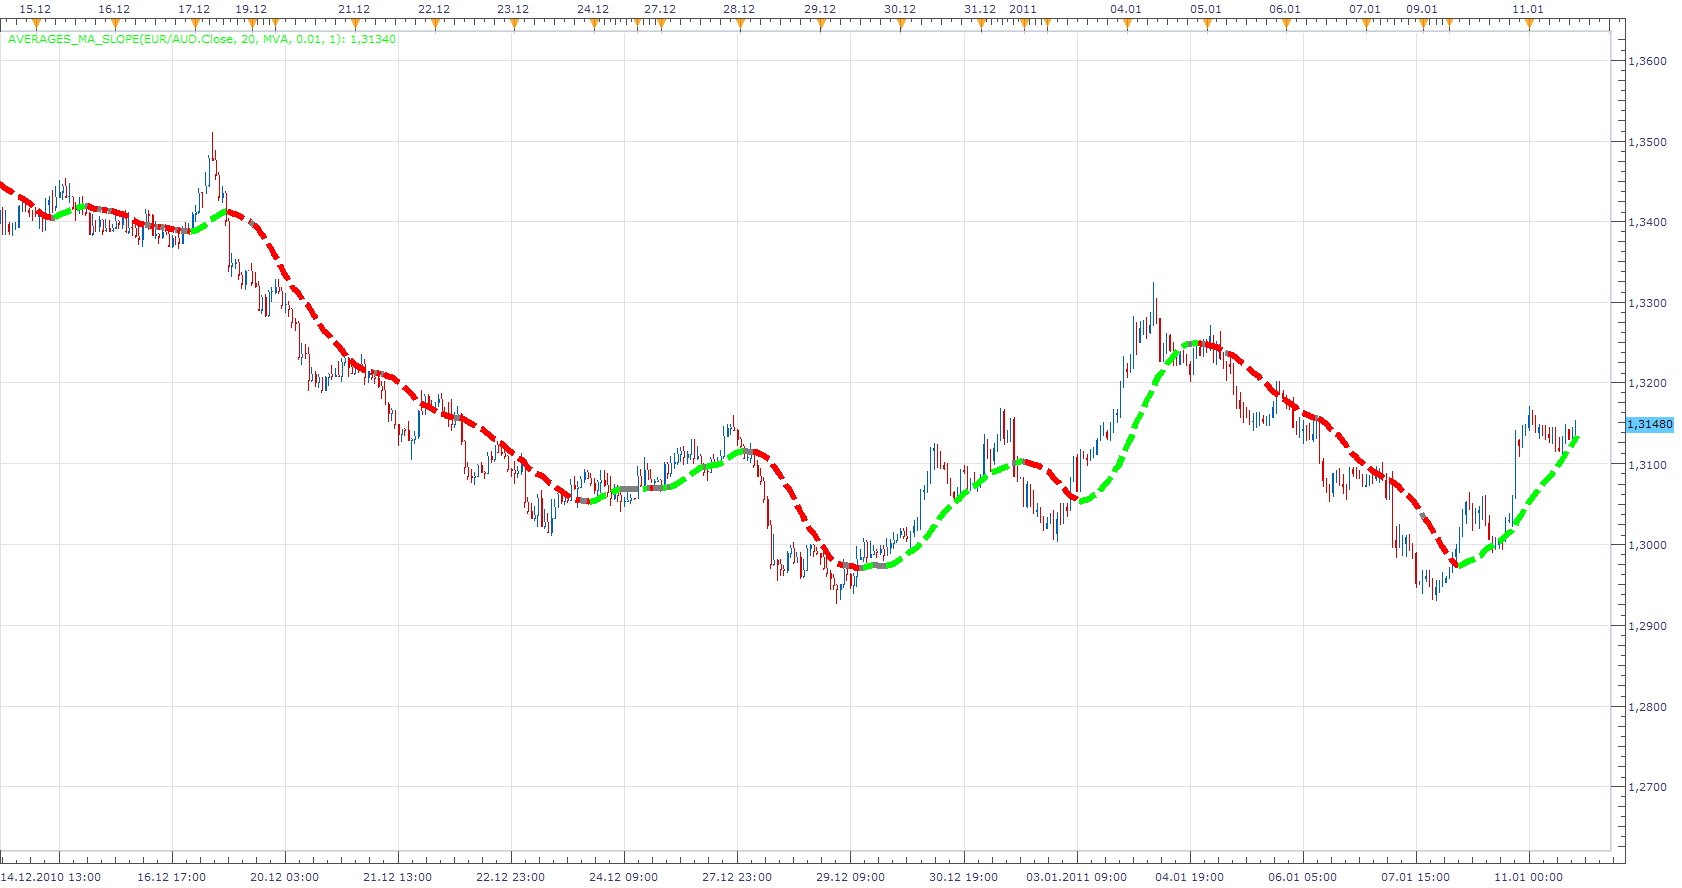Click the orange day marker under 16.12
The height and width of the screenshot is (888, 1682).
(115, 24)
